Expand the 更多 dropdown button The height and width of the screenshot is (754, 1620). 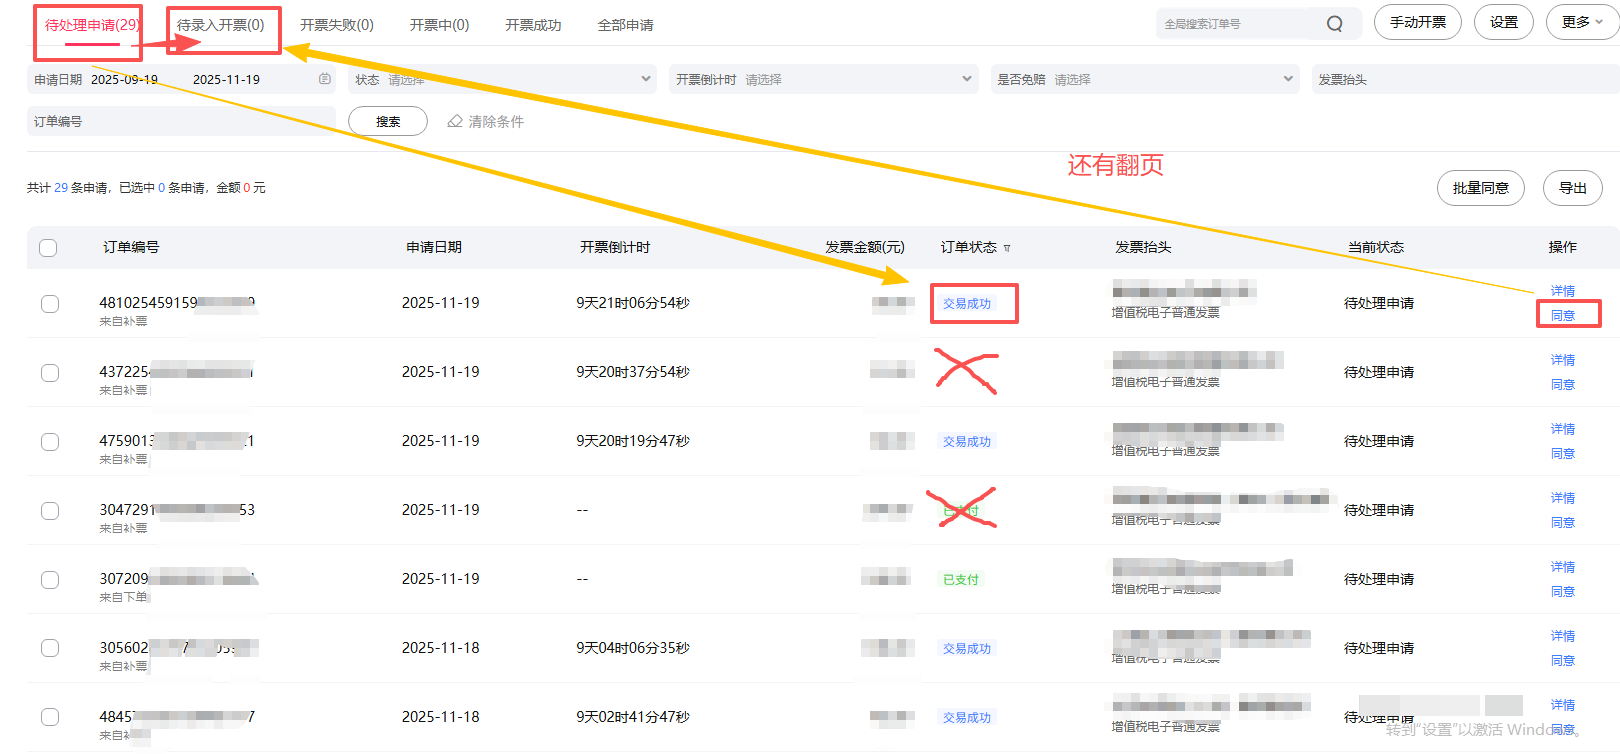pyautogui.click(x=1582, y=22)
